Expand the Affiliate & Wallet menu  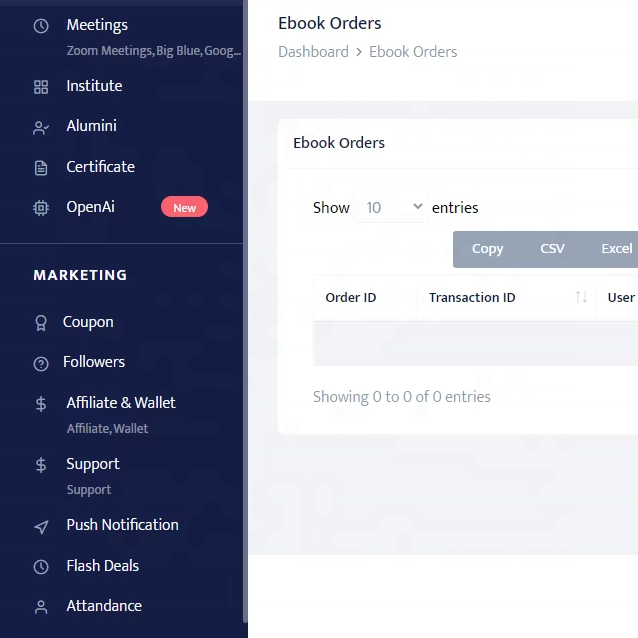coord(121,403)
